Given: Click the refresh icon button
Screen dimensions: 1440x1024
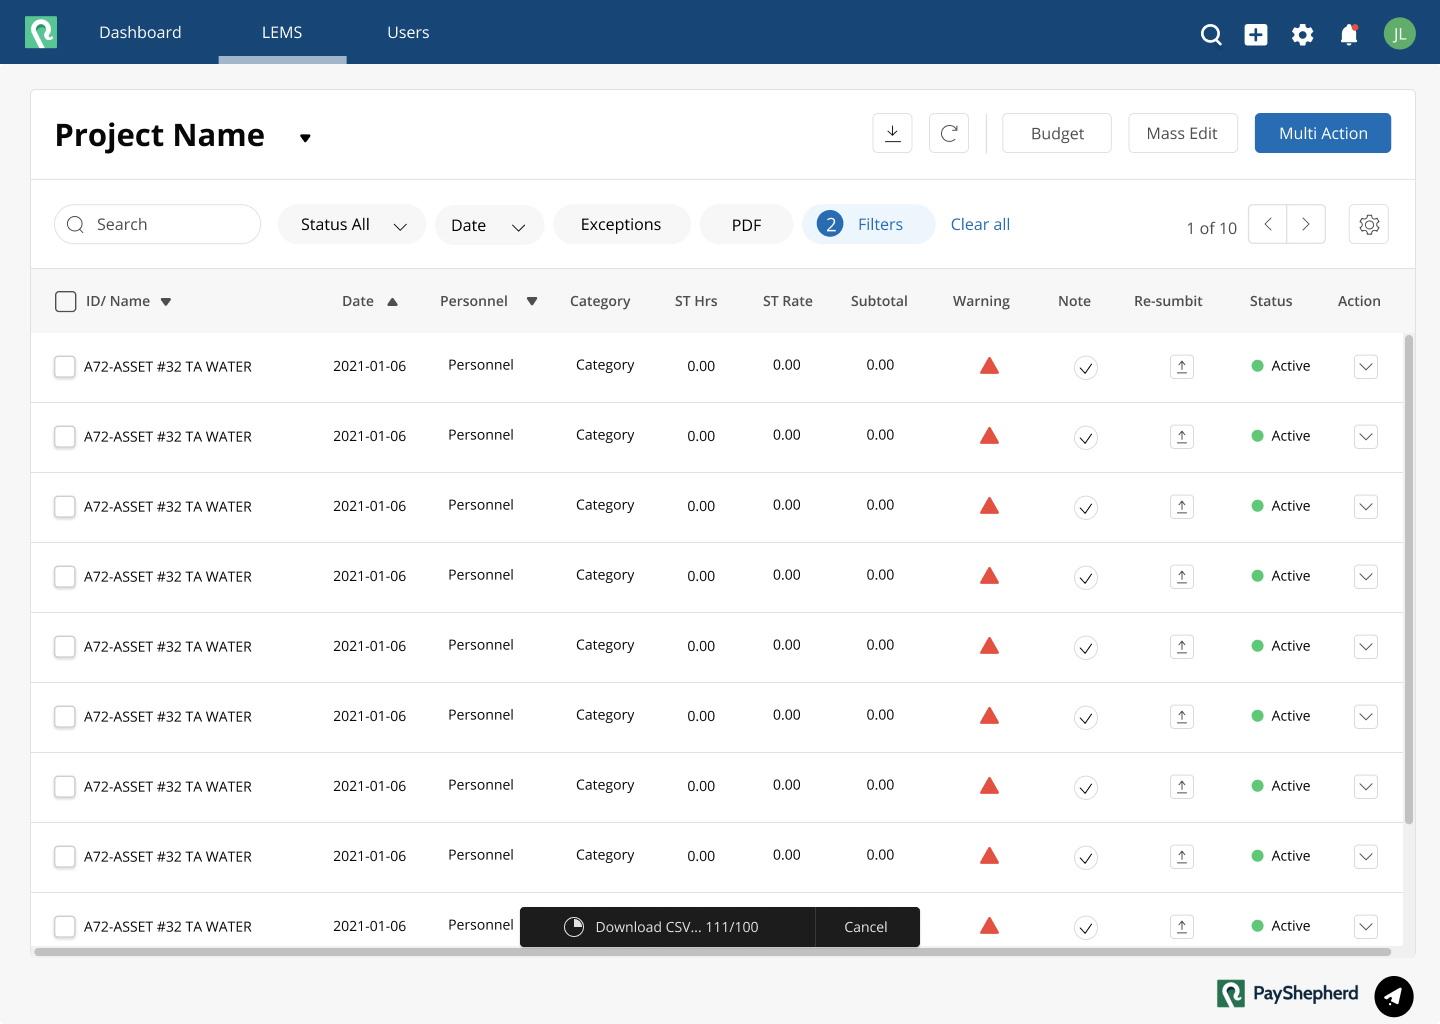Looking at the screenshot, I should click(949, 133).
